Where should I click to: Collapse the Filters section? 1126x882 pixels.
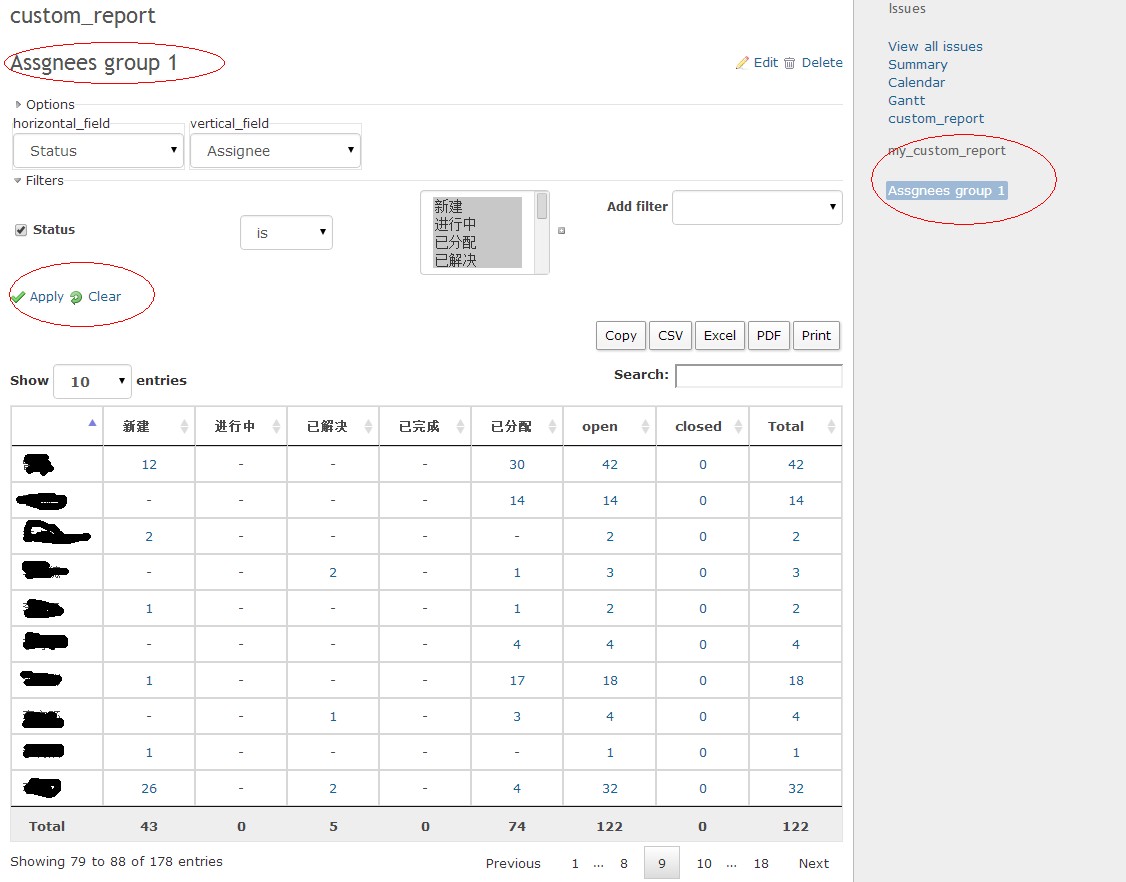click(19, 181)
